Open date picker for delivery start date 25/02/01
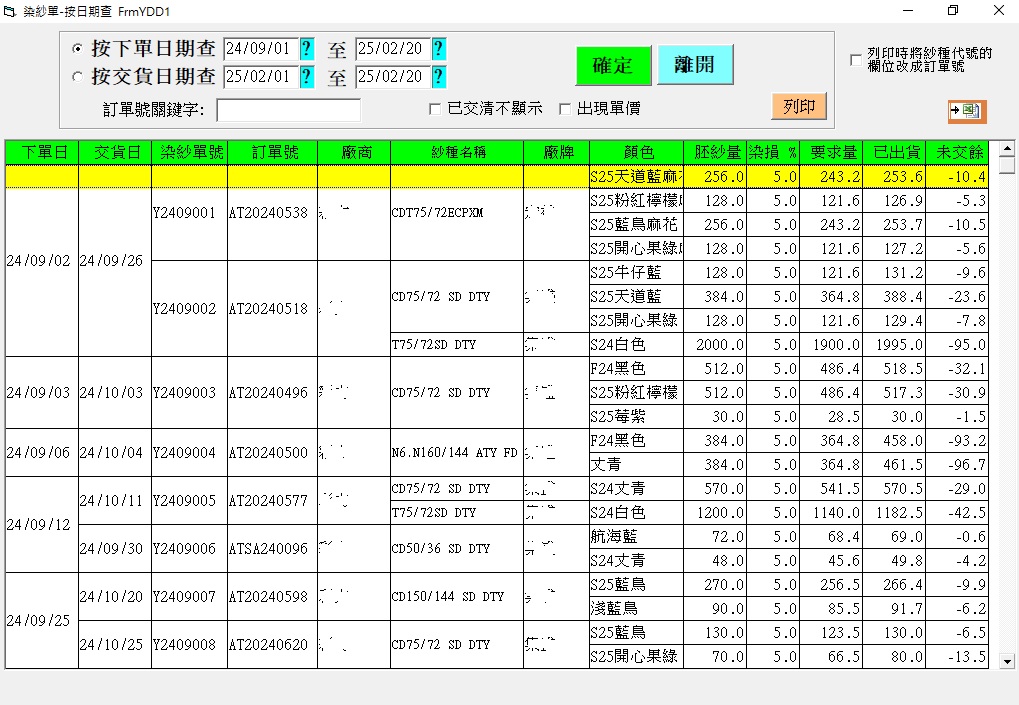Screen dimensions: 1019x705 click(307, 77)
